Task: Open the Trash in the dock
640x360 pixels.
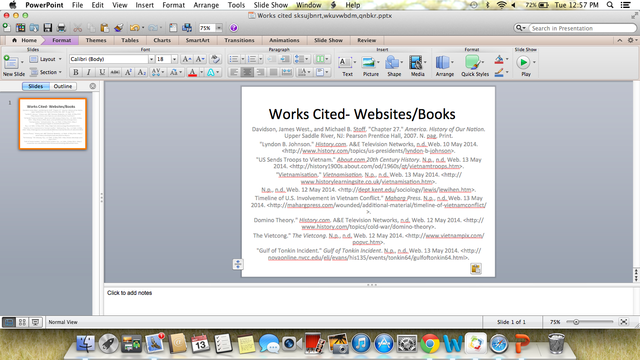Action: pyautogui.click(x=556, y=343)
